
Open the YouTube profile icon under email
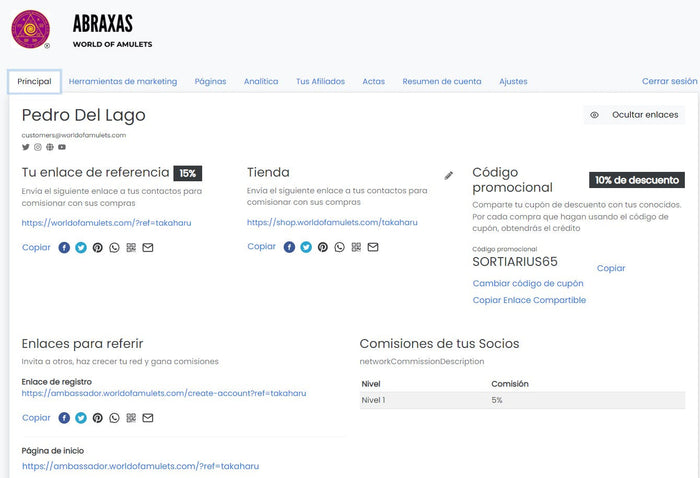(x=62, y=147)
